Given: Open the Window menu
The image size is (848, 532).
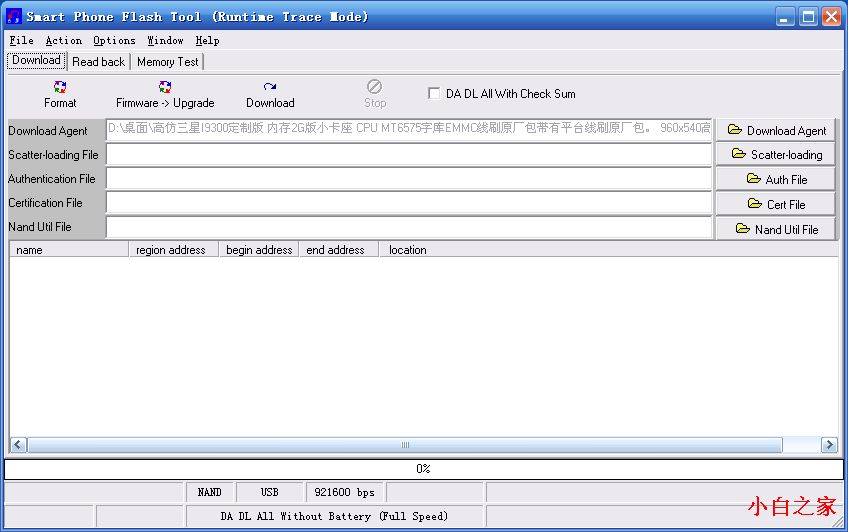Looking at the screenshot, I should coord(165,41).
